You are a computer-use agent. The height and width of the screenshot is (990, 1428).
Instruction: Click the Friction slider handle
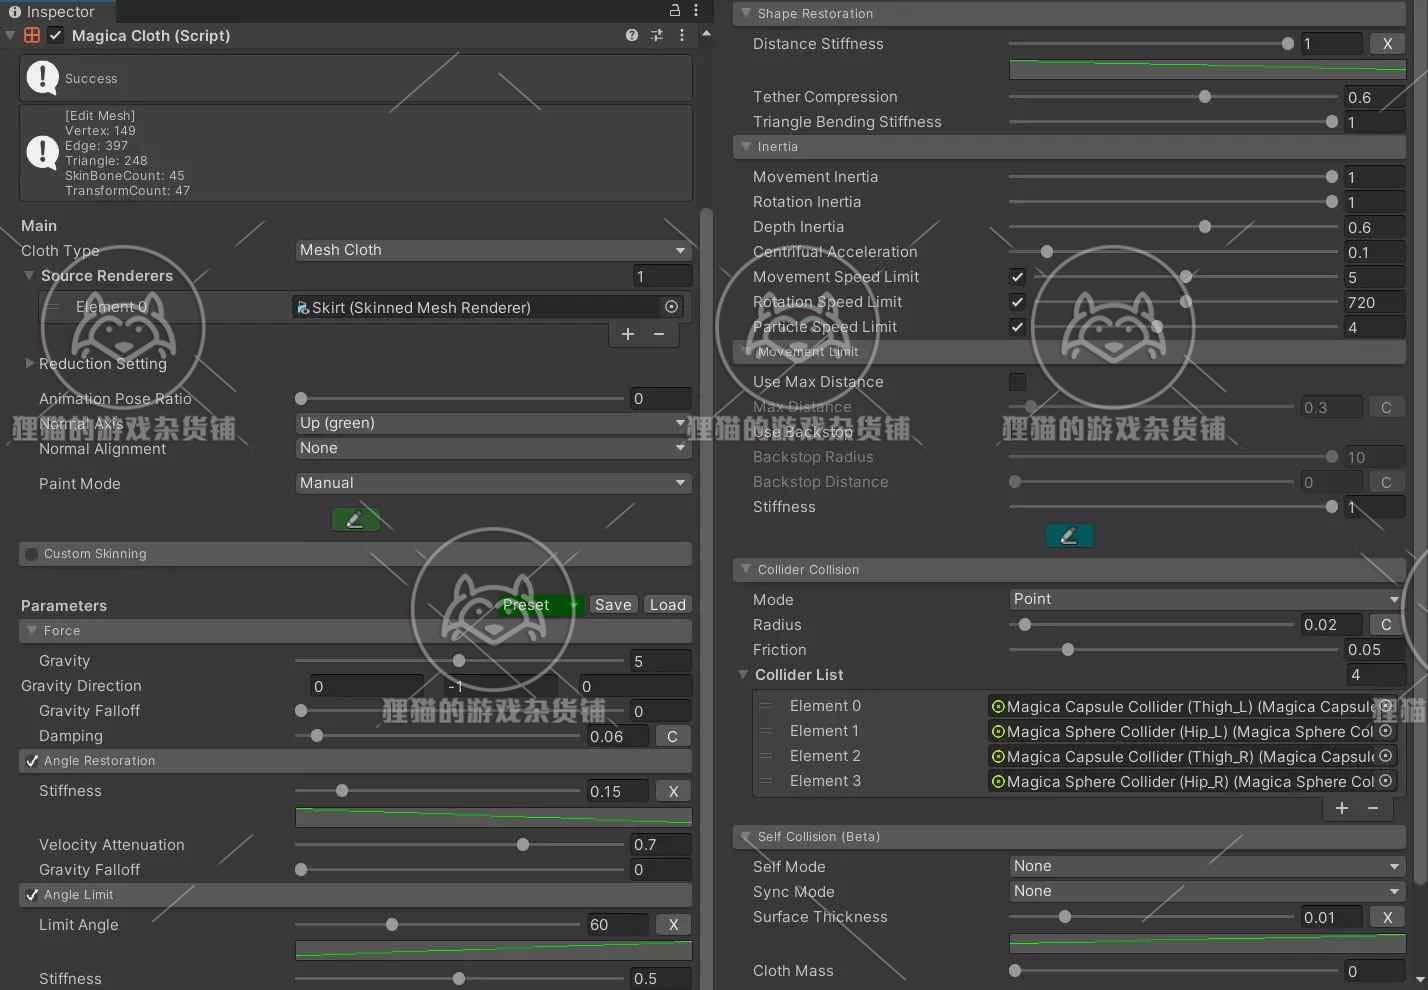point(1068,650)
